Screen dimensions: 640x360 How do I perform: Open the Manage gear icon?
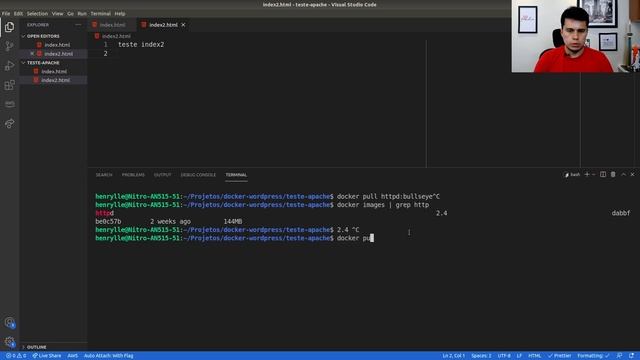(x=9, y=342)
